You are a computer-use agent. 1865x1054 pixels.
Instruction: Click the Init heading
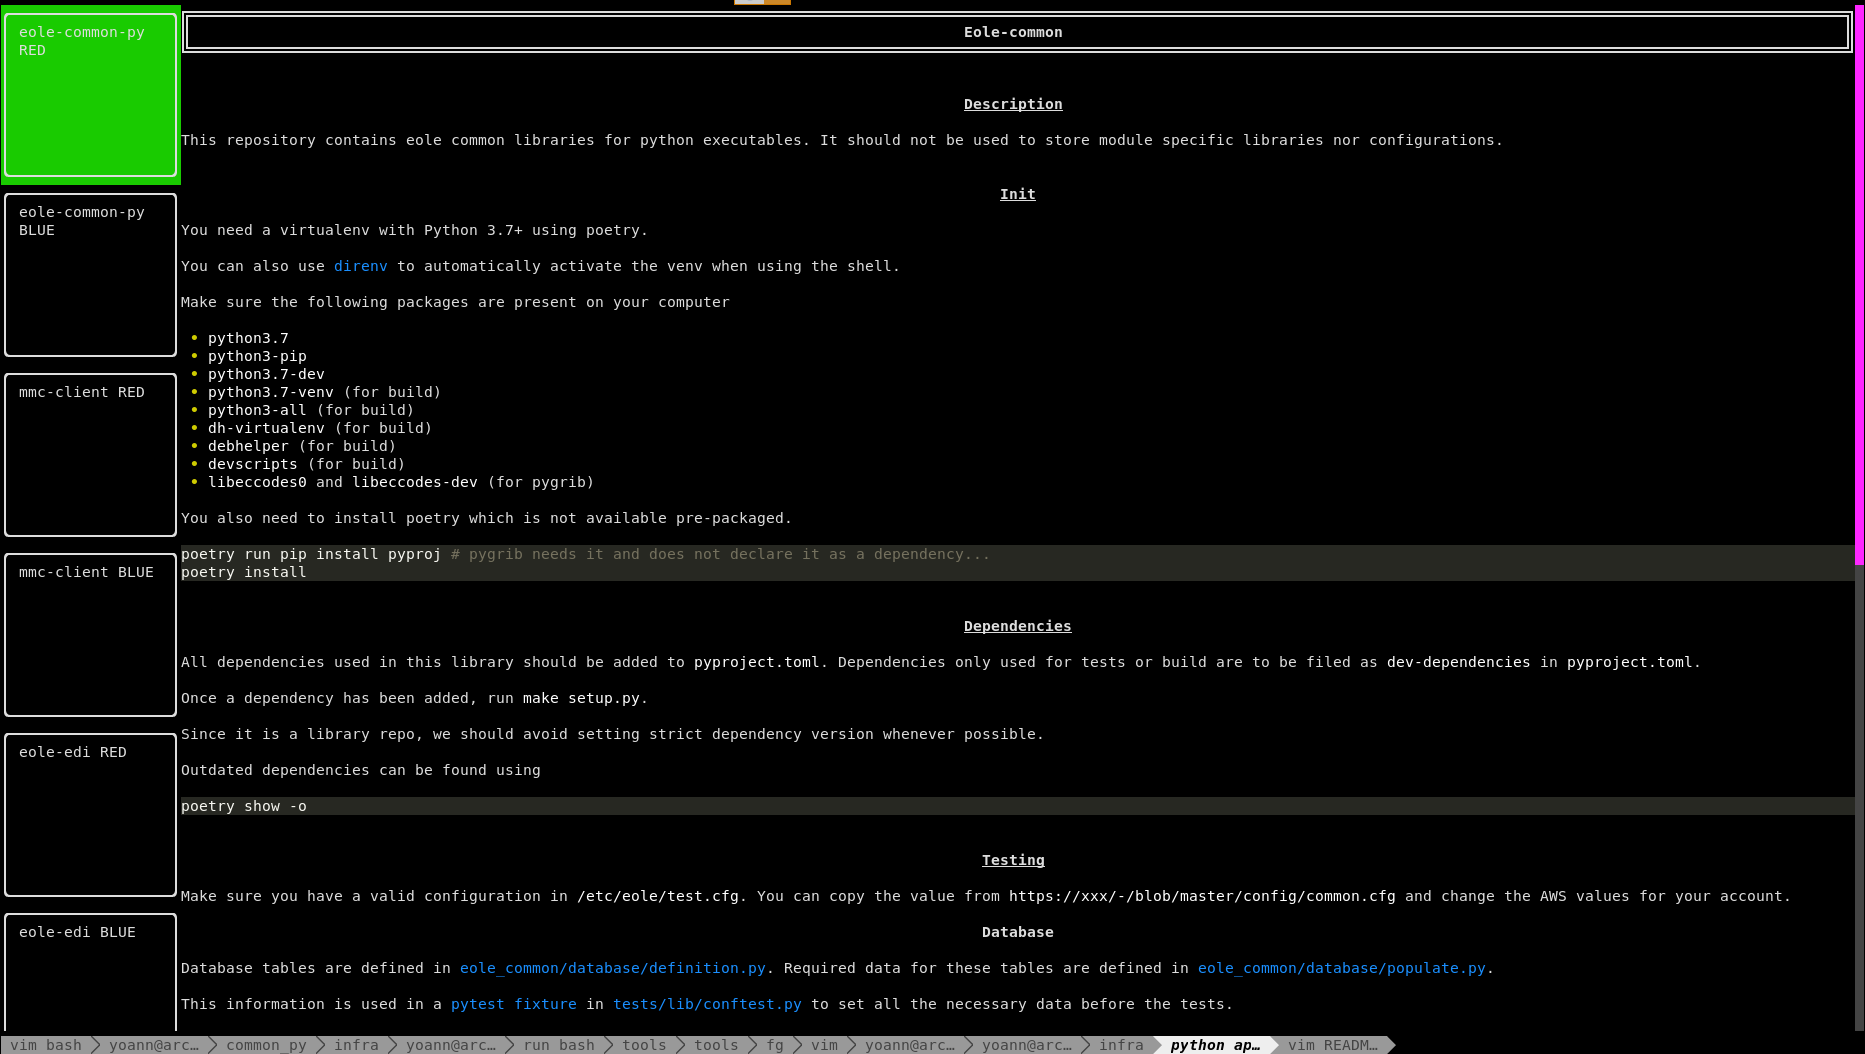click(1018, 194)
